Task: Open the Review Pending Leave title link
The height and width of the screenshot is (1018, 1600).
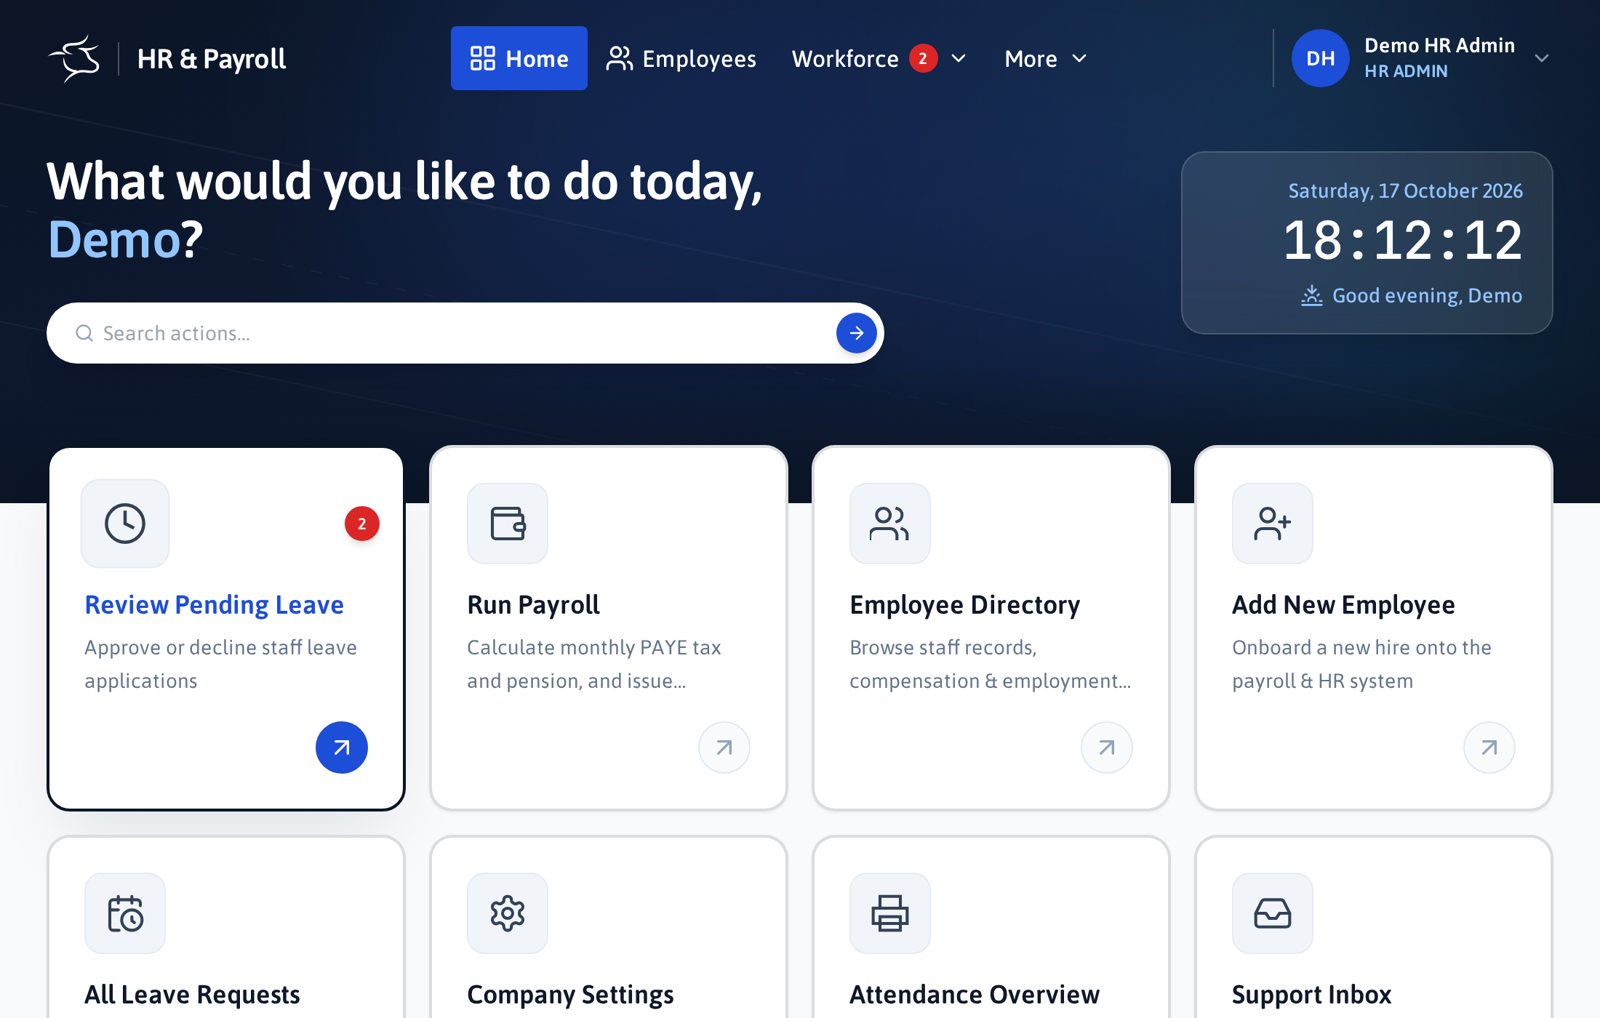Action: [214, 605]
